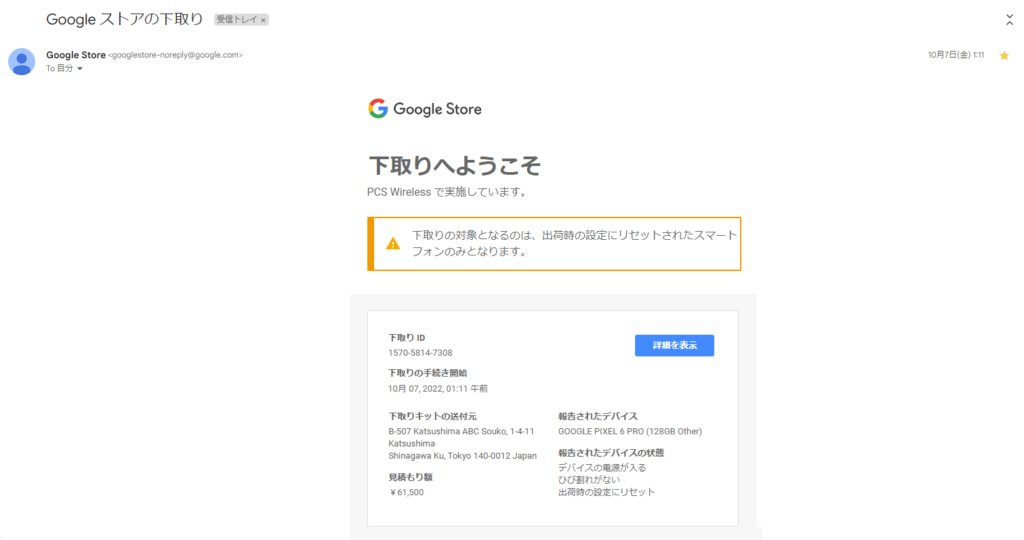Select the Google Store sender name

pyautogui.click(x=76, y=55)
